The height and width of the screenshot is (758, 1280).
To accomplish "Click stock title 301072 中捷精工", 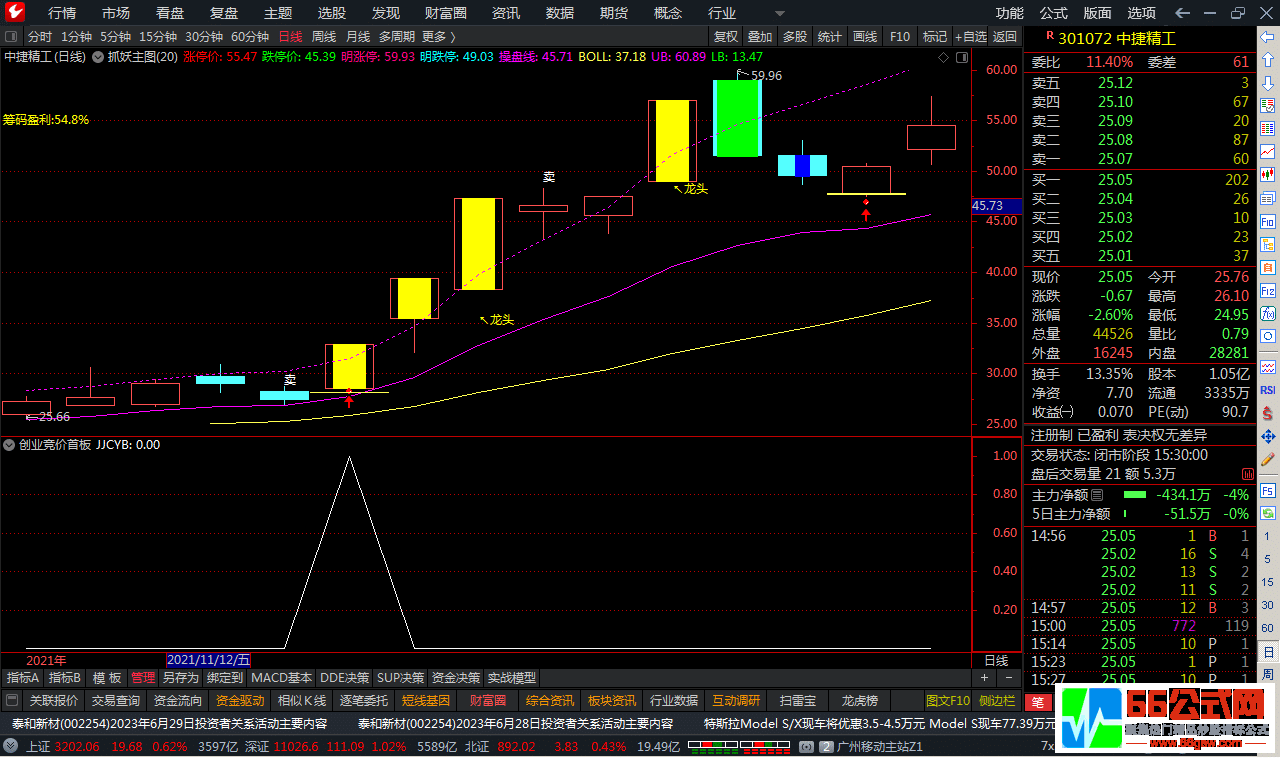I will point(1118,38).
